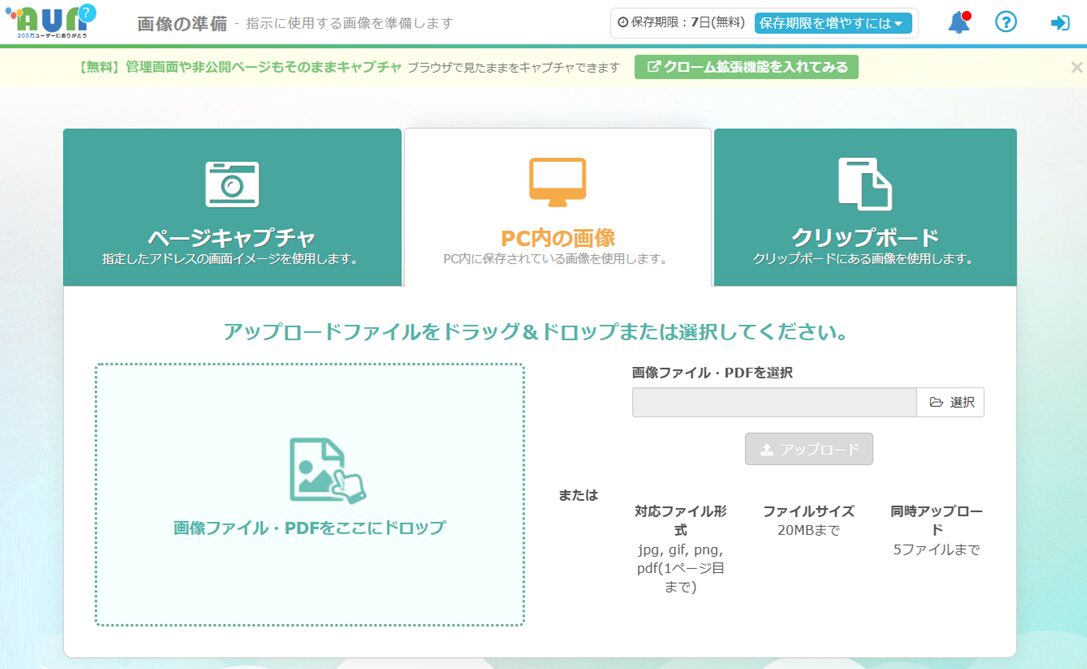Select the クリップボード tab label
The width and height of the screenshot is (1087, 669).
(x=864, y=238)
